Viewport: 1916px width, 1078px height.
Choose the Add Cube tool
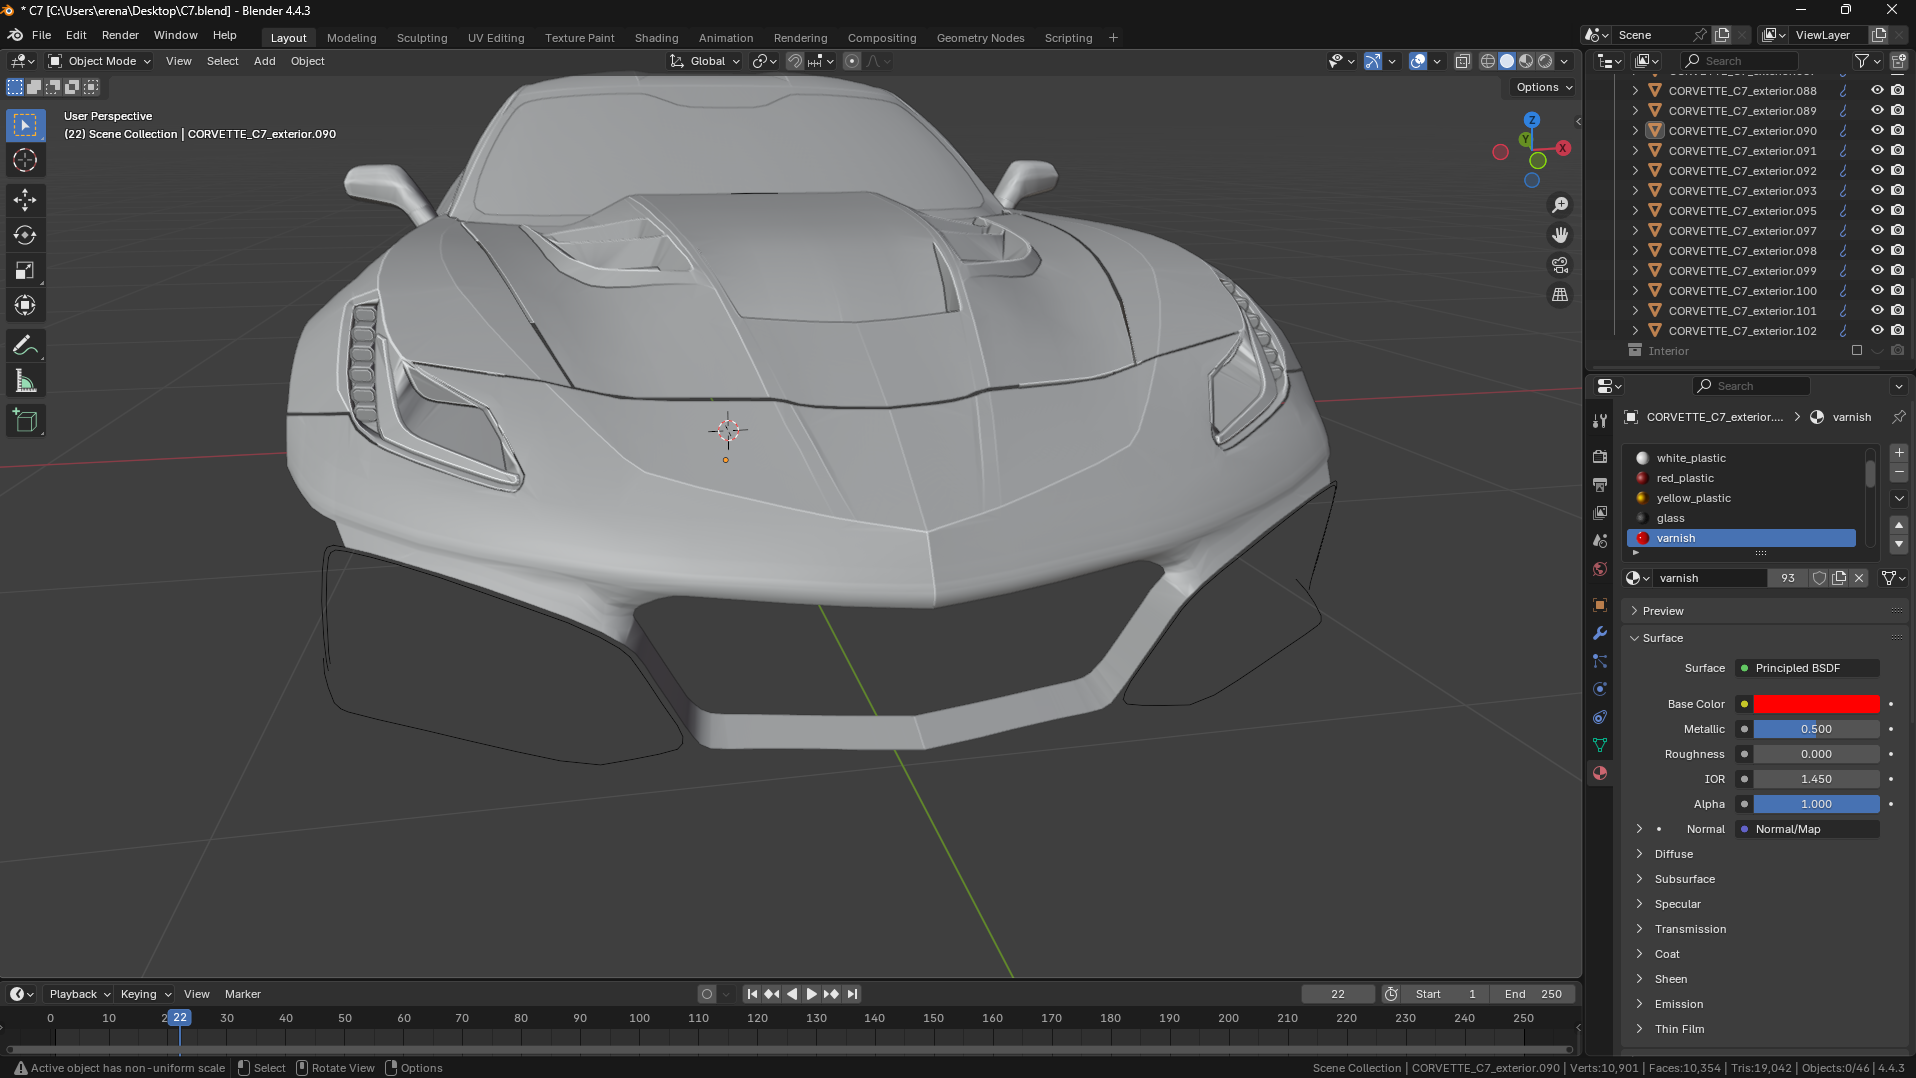[x=25, y=421]
